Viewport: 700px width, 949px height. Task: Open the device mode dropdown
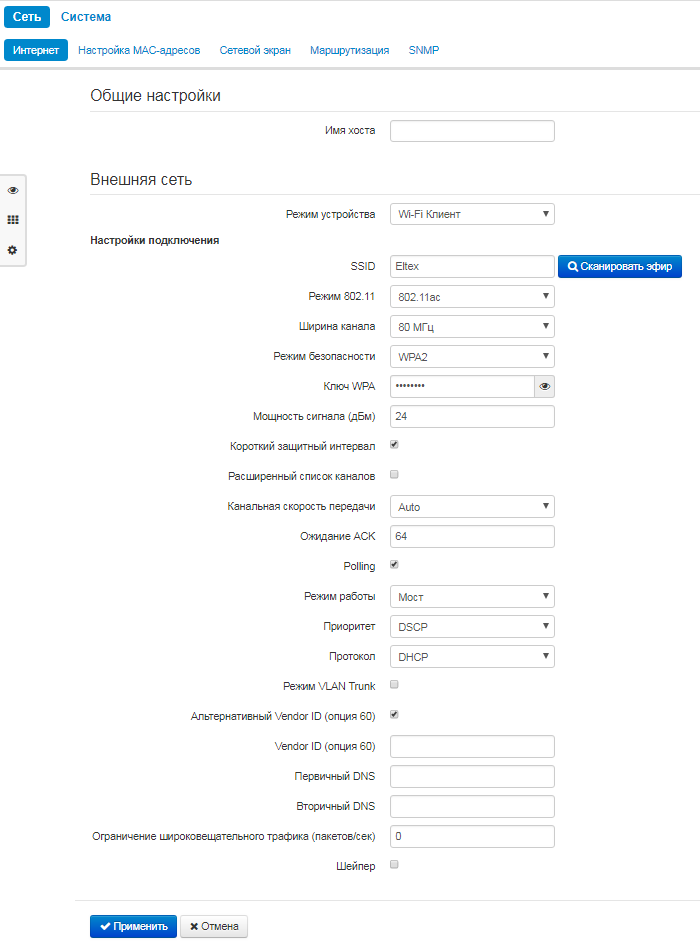click(x=472, y=214)
